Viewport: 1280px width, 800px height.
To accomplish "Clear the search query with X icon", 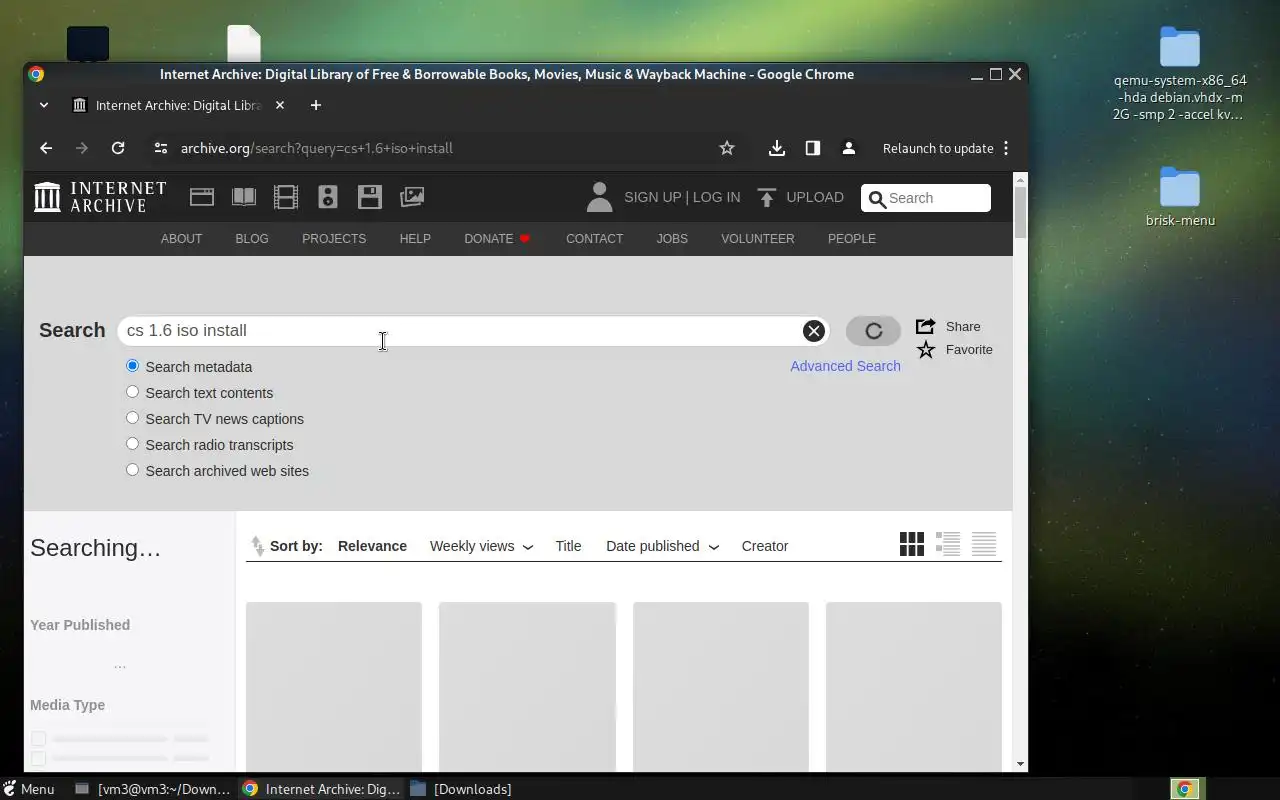I will [x=814, y=331].
